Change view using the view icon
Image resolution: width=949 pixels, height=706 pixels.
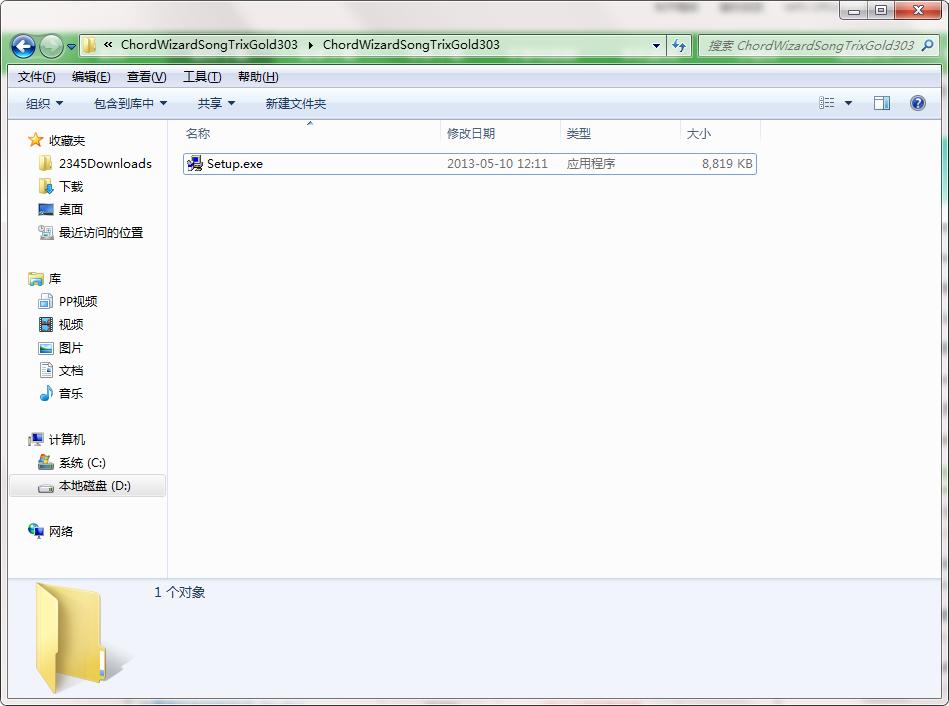pyautogui.click(x=827, y=103)
